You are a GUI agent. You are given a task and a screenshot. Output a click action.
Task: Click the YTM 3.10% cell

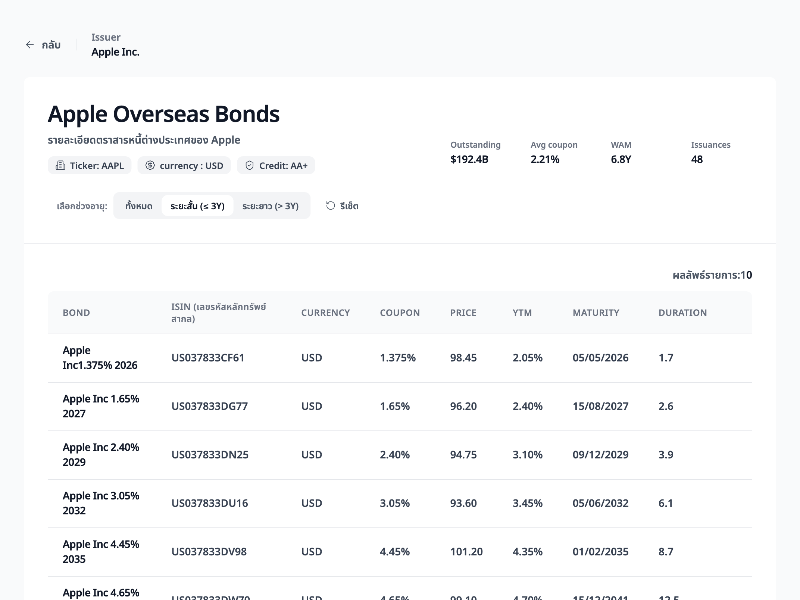click(x=528, y=455)
